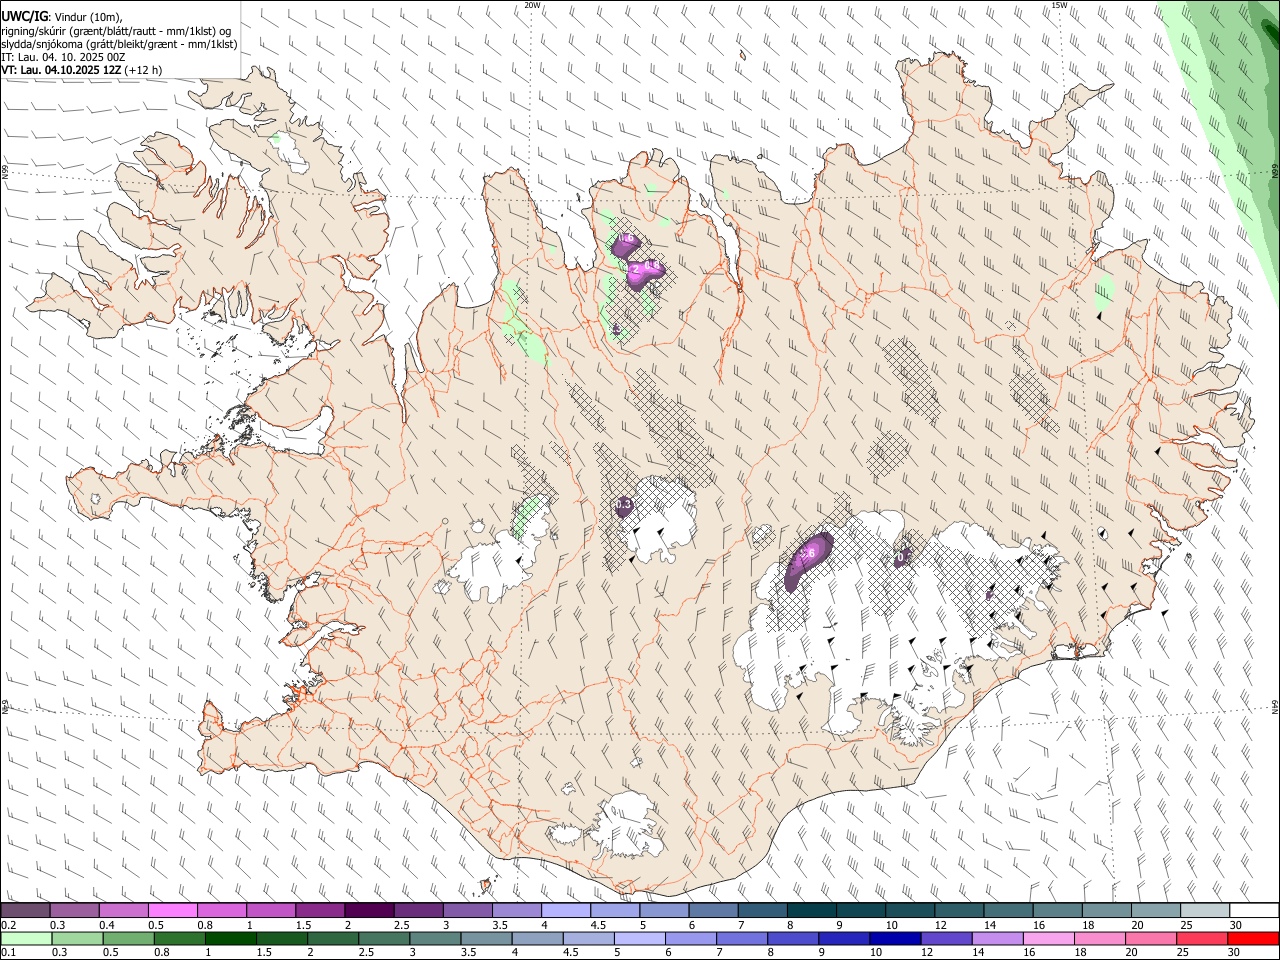Screen dimensions: 1280x960
Task: Click the '12' label on the lower rain scale
Action: pyautogui.click(x=927, y=953)
